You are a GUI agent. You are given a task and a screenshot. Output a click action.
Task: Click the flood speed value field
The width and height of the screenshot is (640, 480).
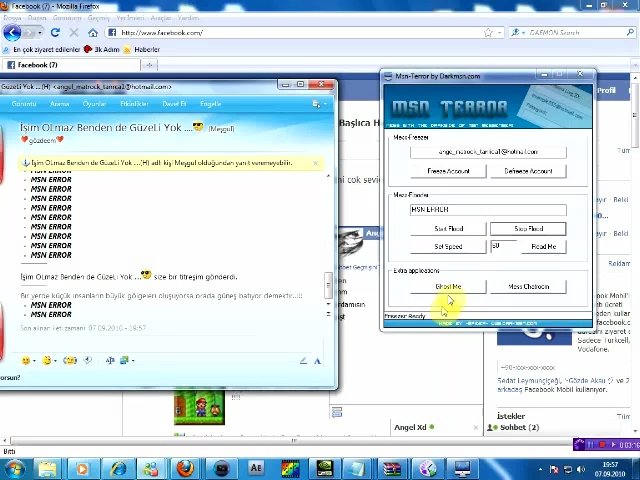[x=504, y=246]
